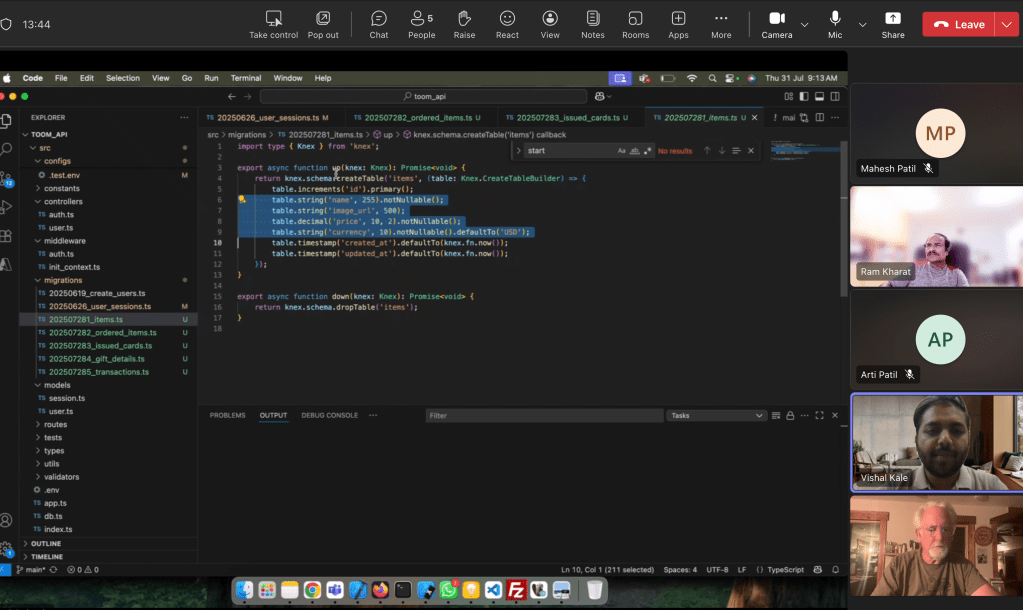Open the dropdown arrow next to Leave
This screenshot has width=1023, height=610.
tap(1005, 24)
